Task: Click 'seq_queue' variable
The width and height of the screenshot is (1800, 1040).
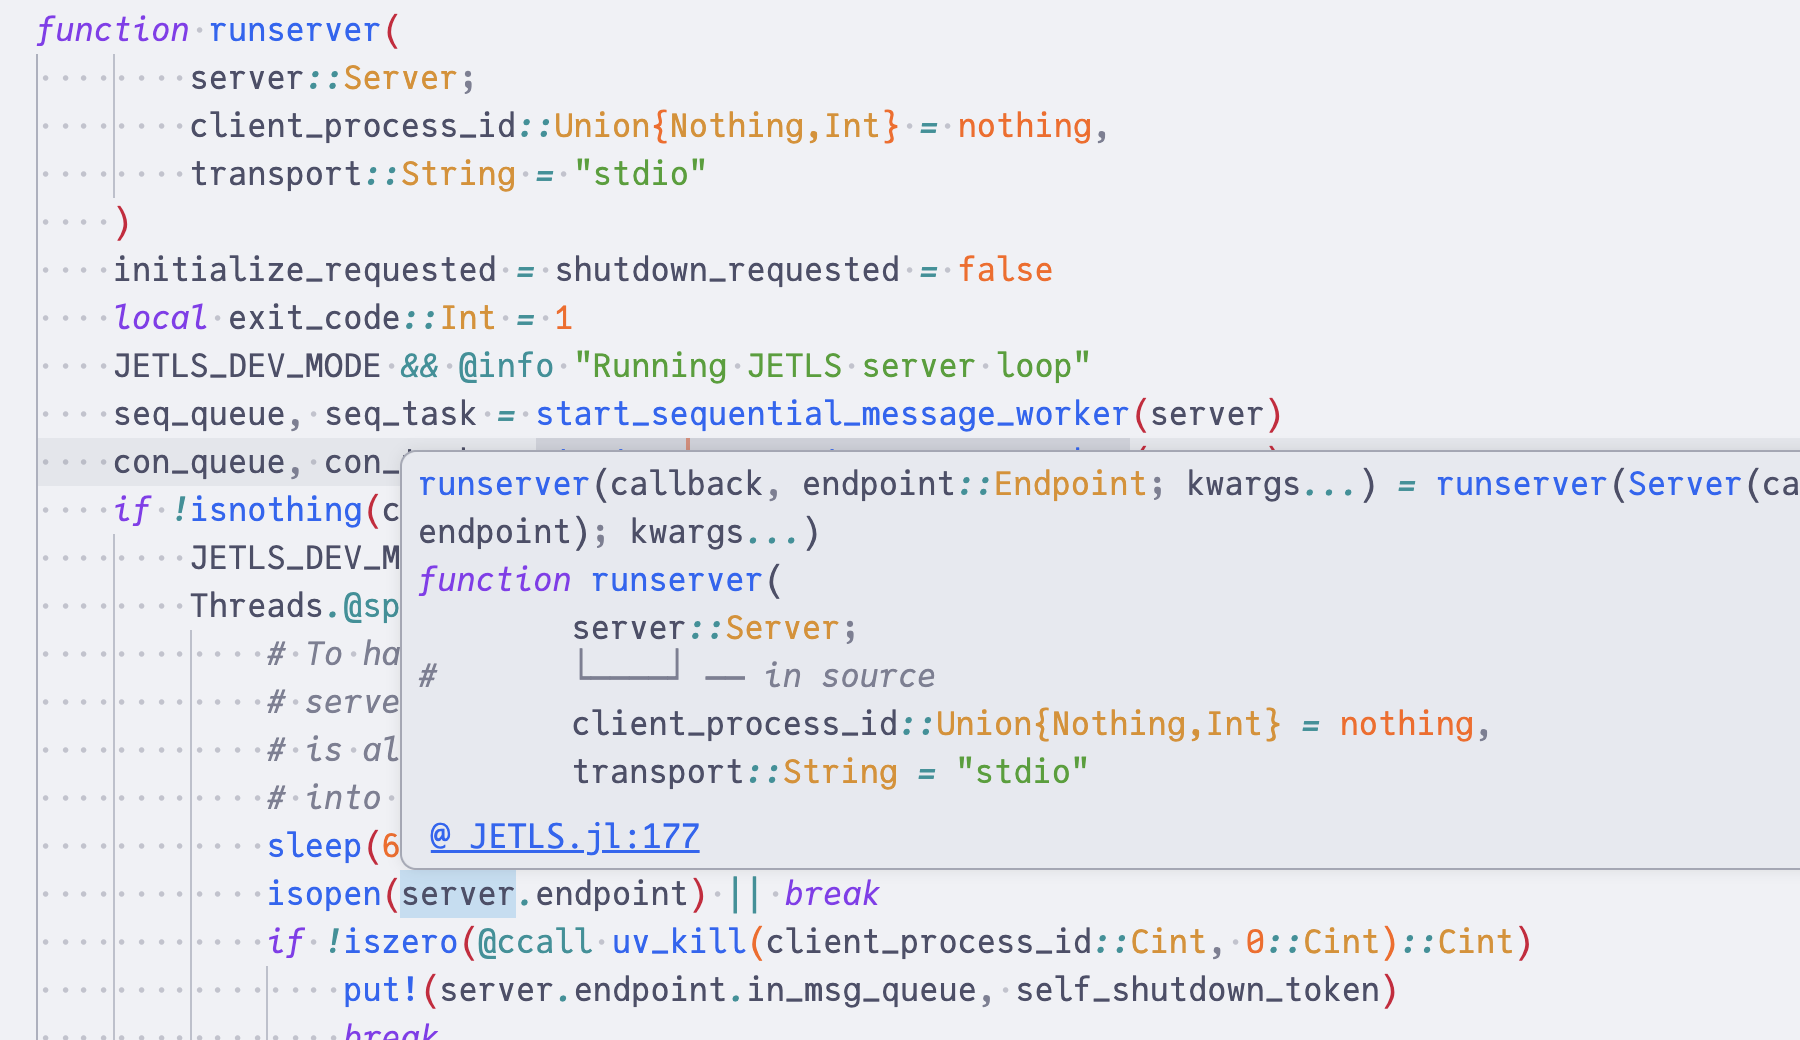Action: 199,414
